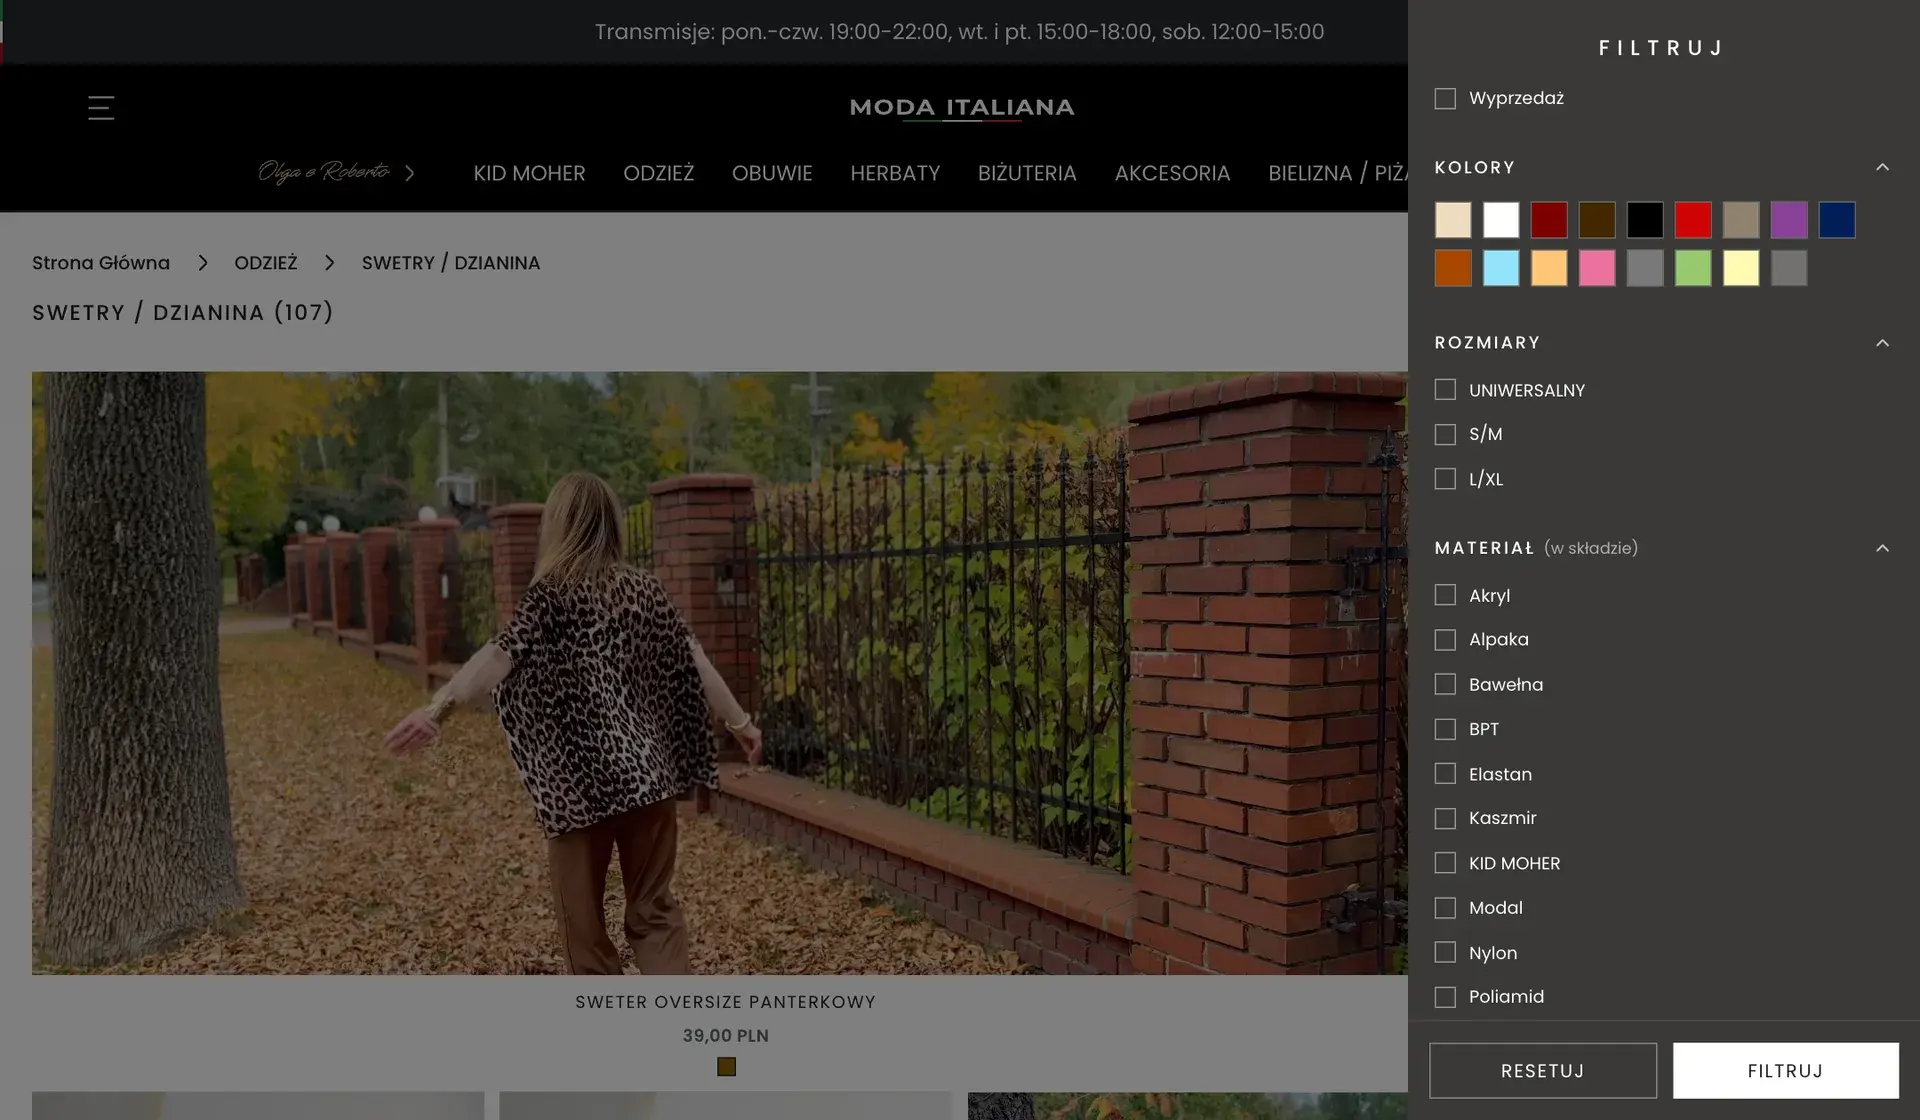
Task: Select the L/XL size checkbox
Action: (1445, 479)
